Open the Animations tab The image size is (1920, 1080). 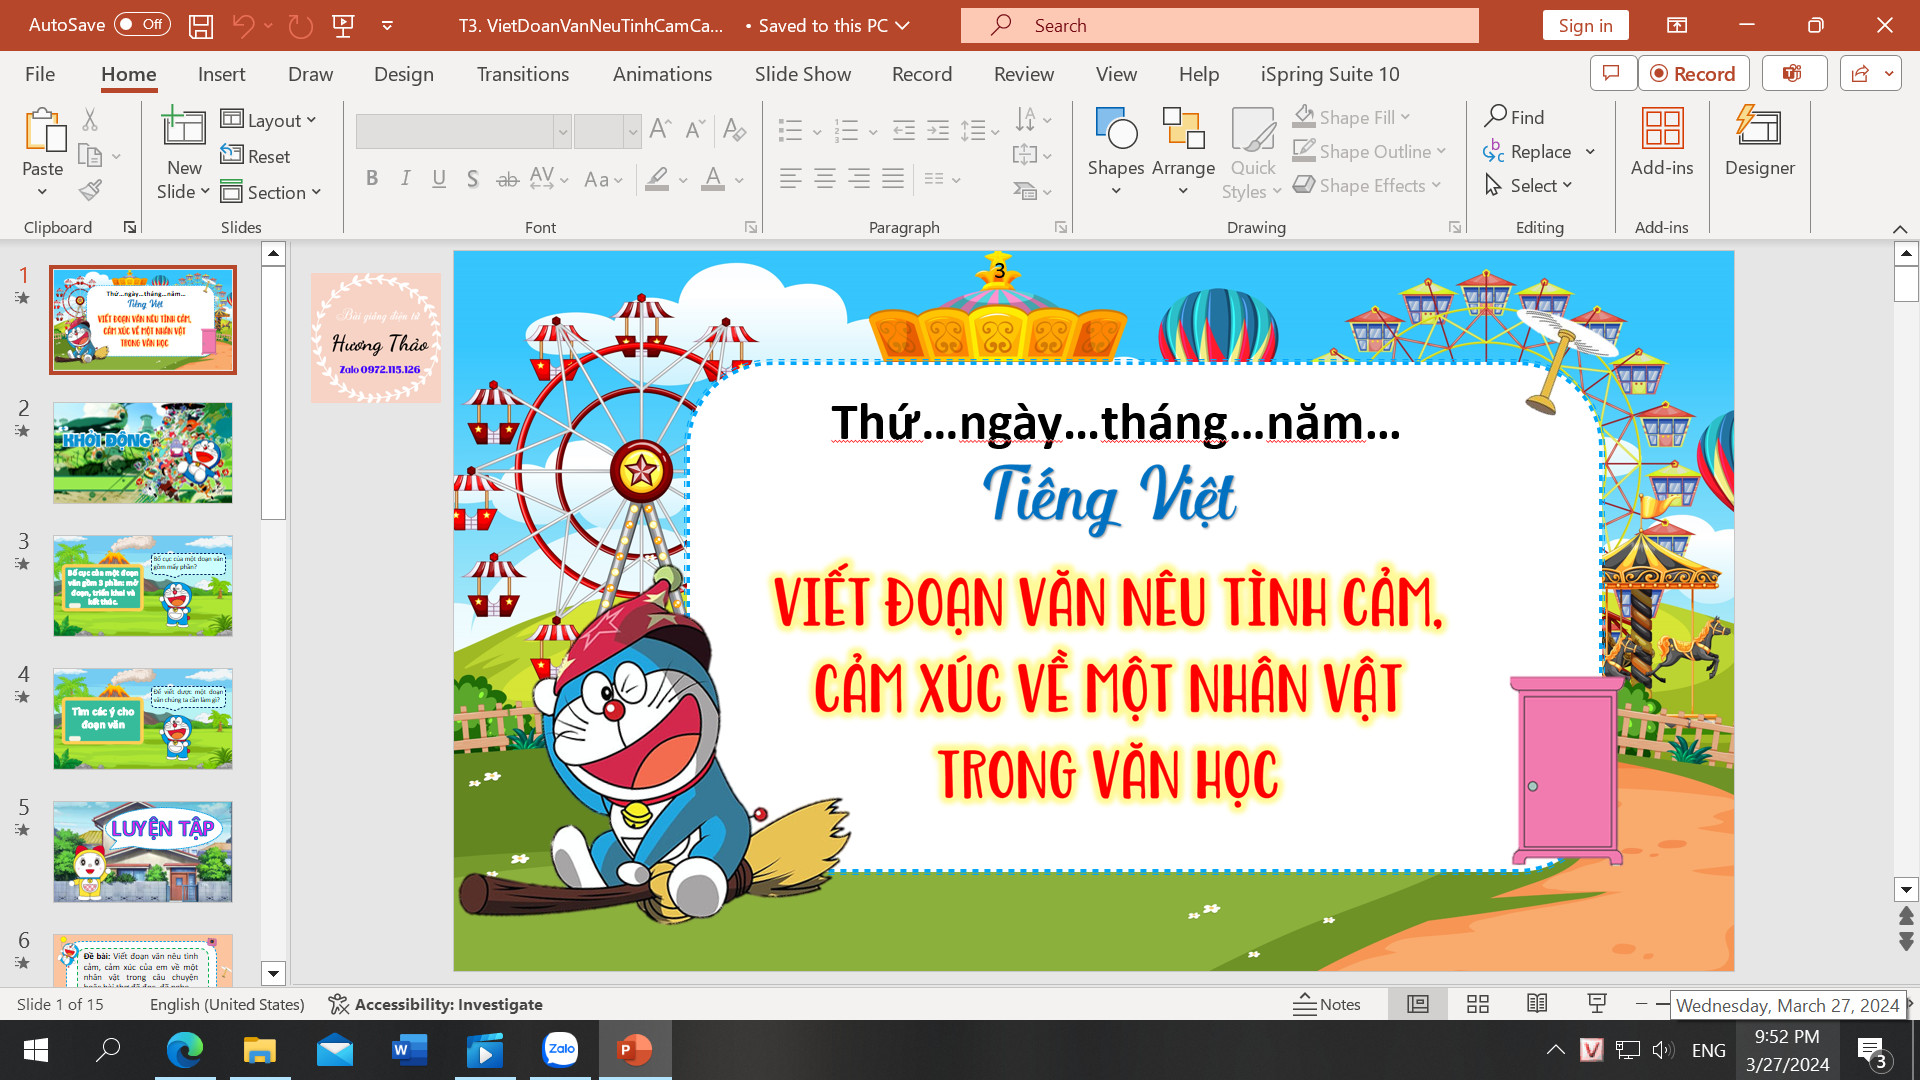tap(662, 74)
